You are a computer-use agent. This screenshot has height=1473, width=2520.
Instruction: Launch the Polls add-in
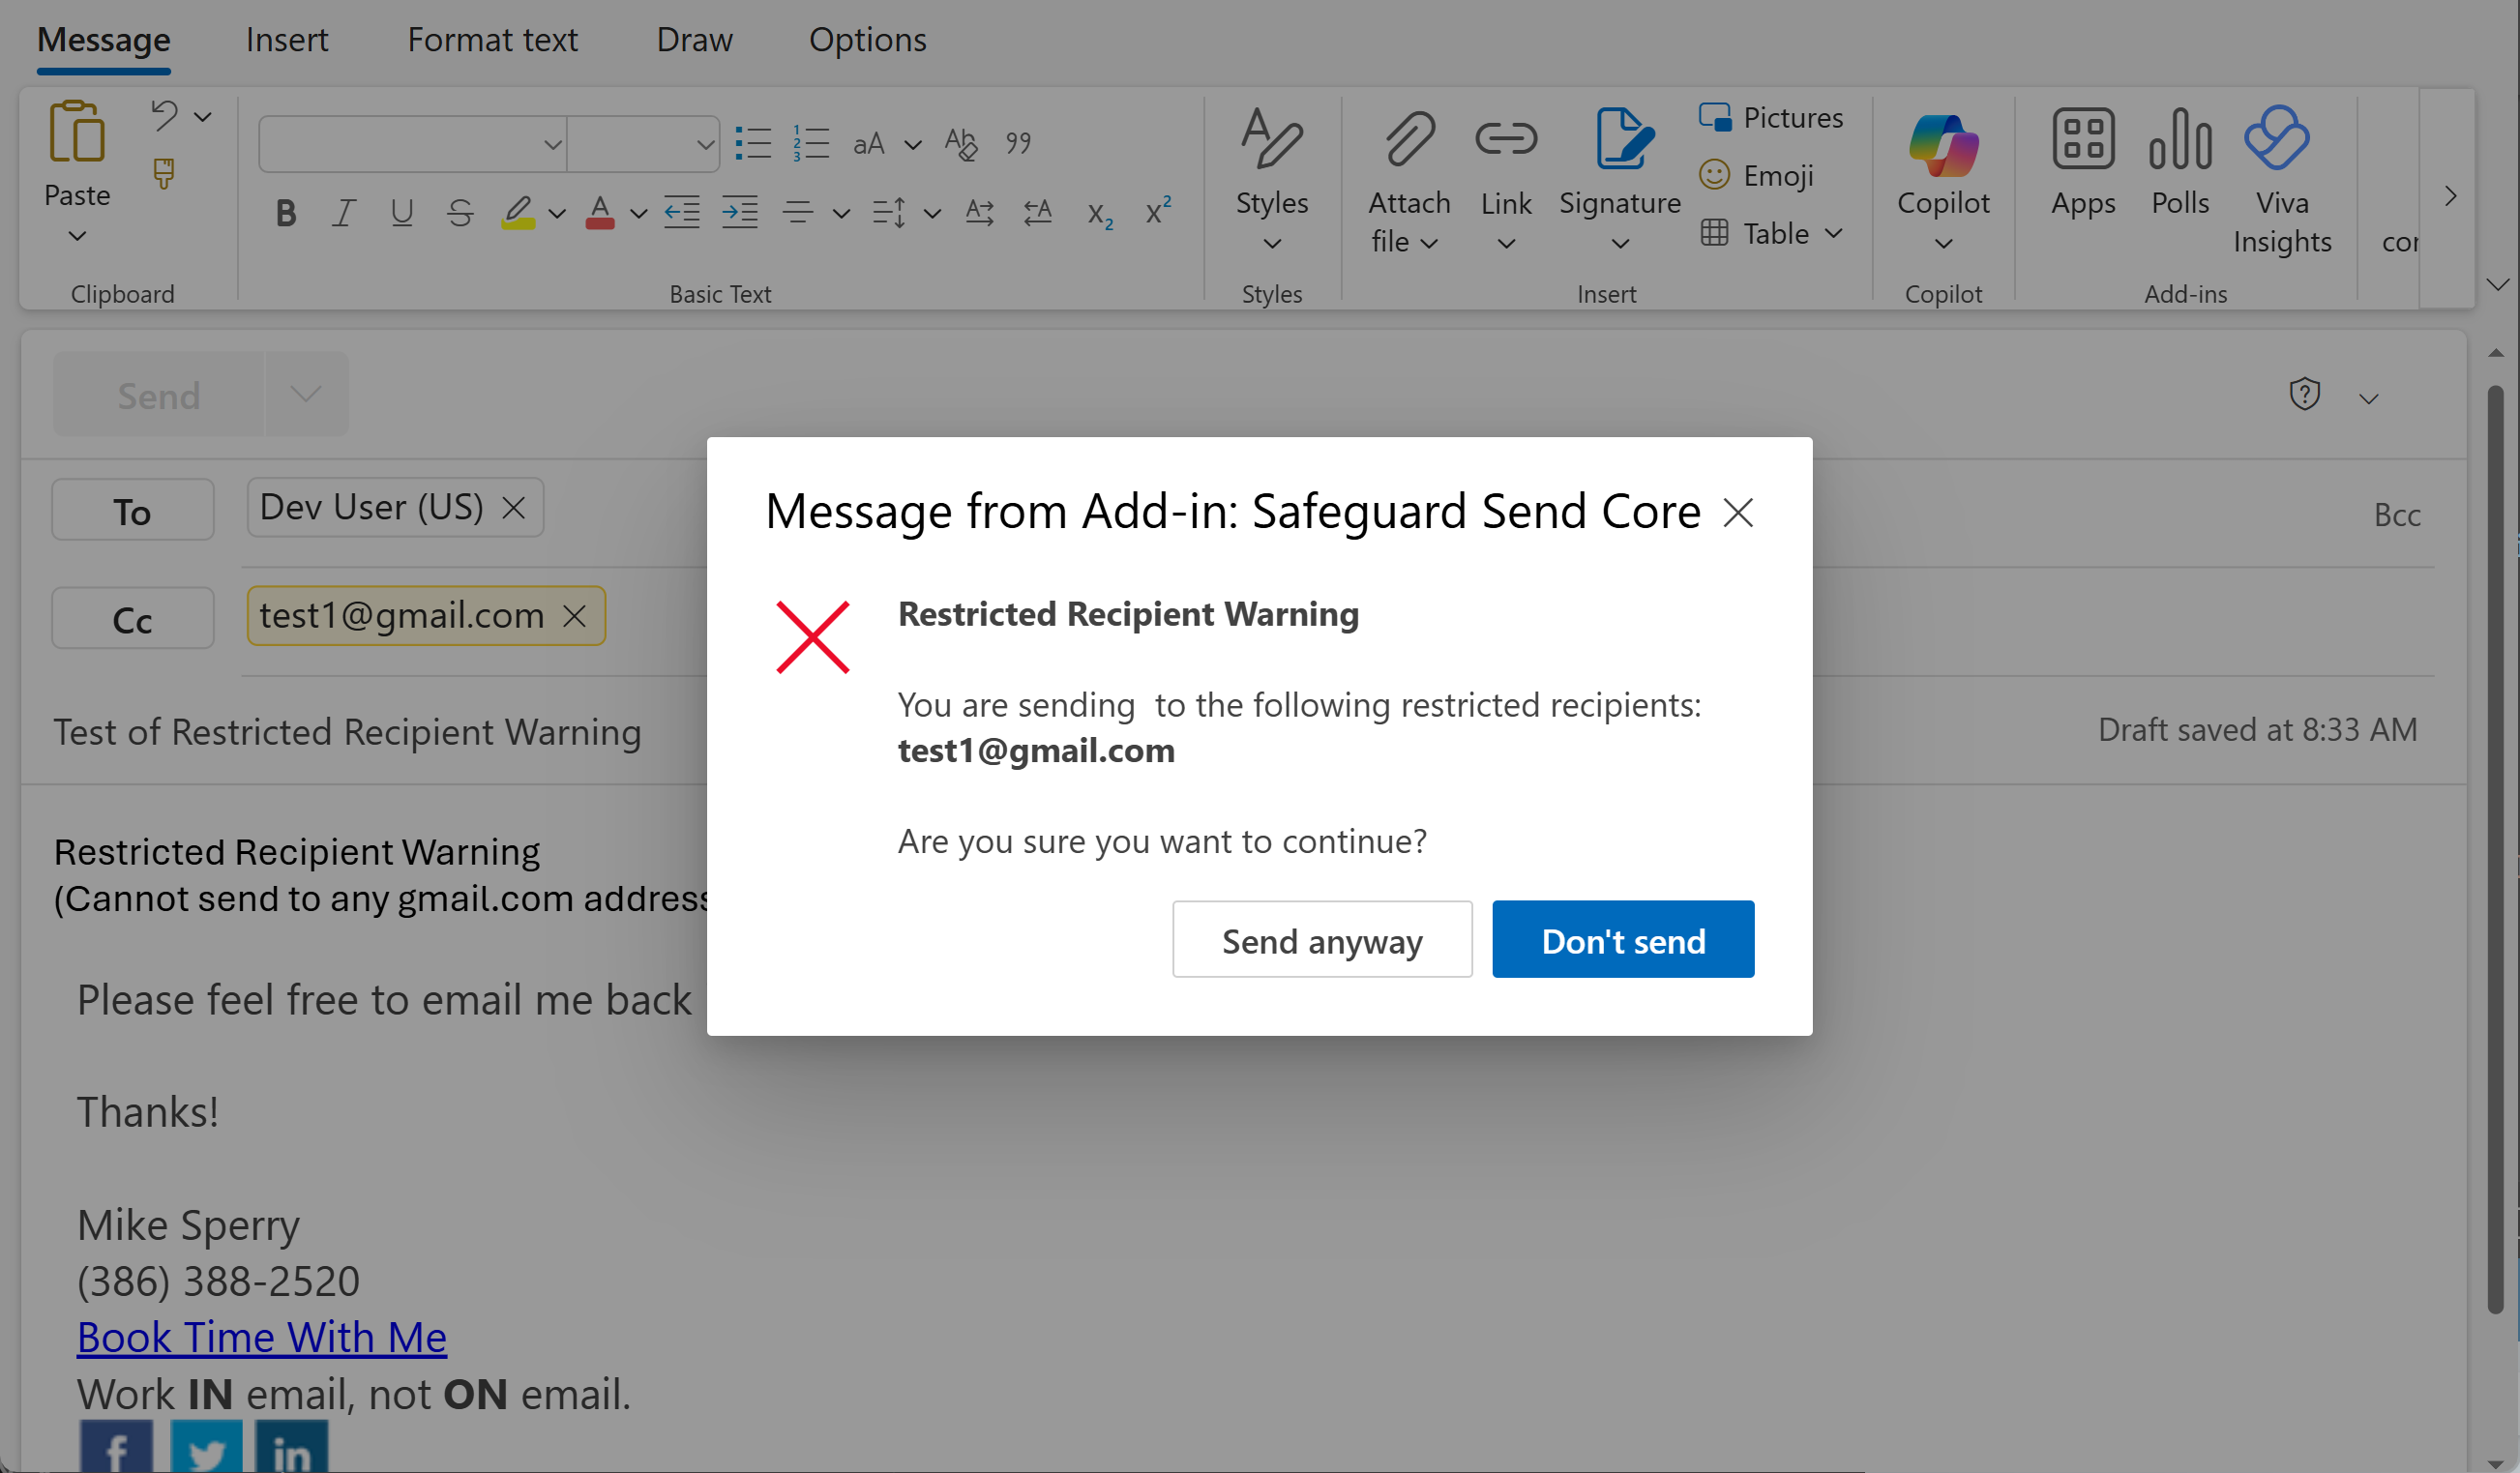tap(2180, 163)
